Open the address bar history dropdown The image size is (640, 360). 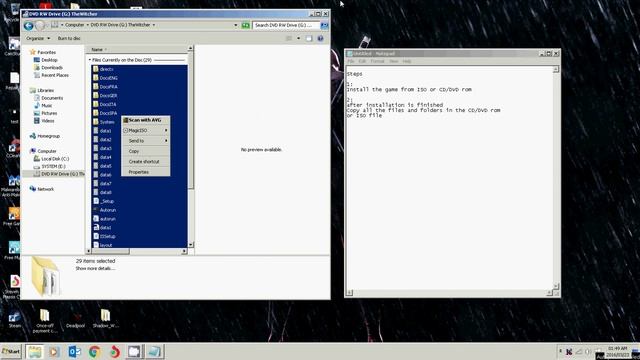[236, 25]
